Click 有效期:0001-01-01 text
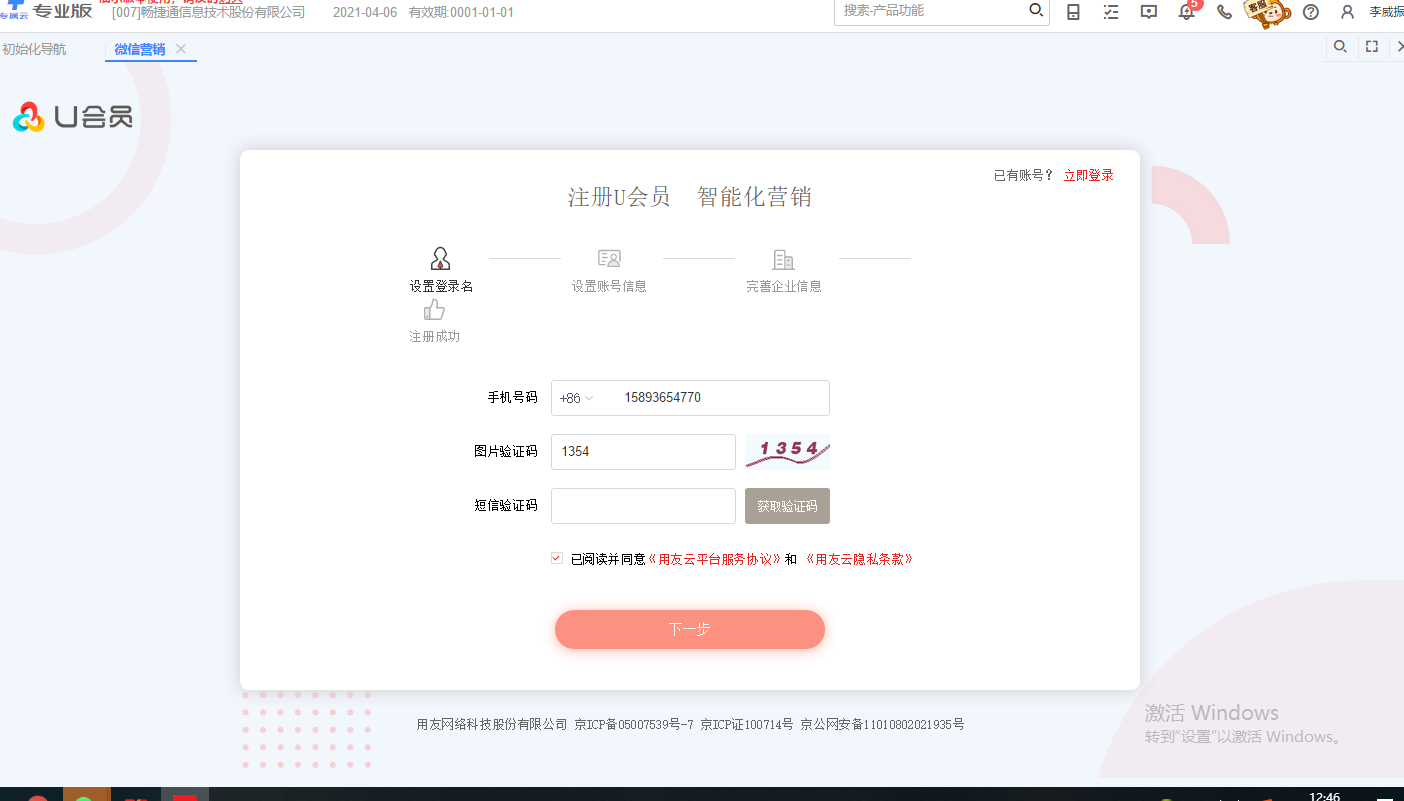The image size is (1404, 801). [461, 12]
